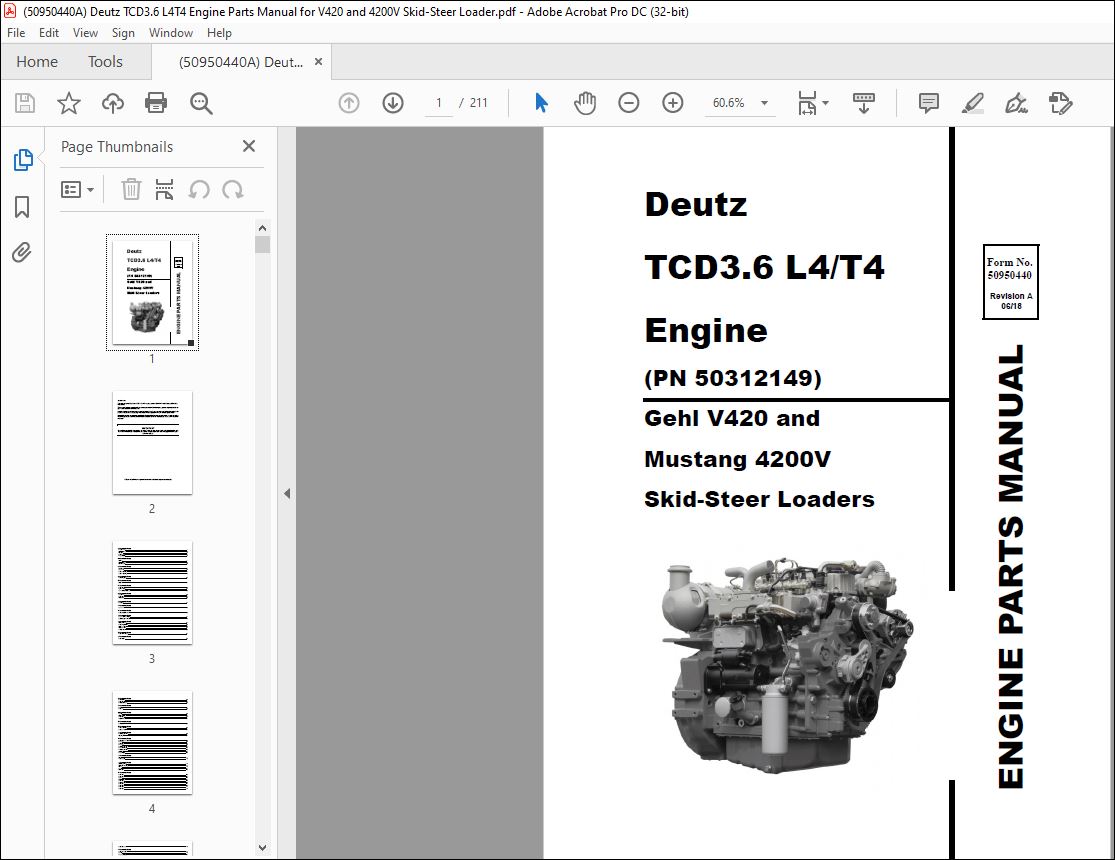Expand the fit page tool dropdown arrow
This screenshot has width=1115, height=860.
pos(826,103)
